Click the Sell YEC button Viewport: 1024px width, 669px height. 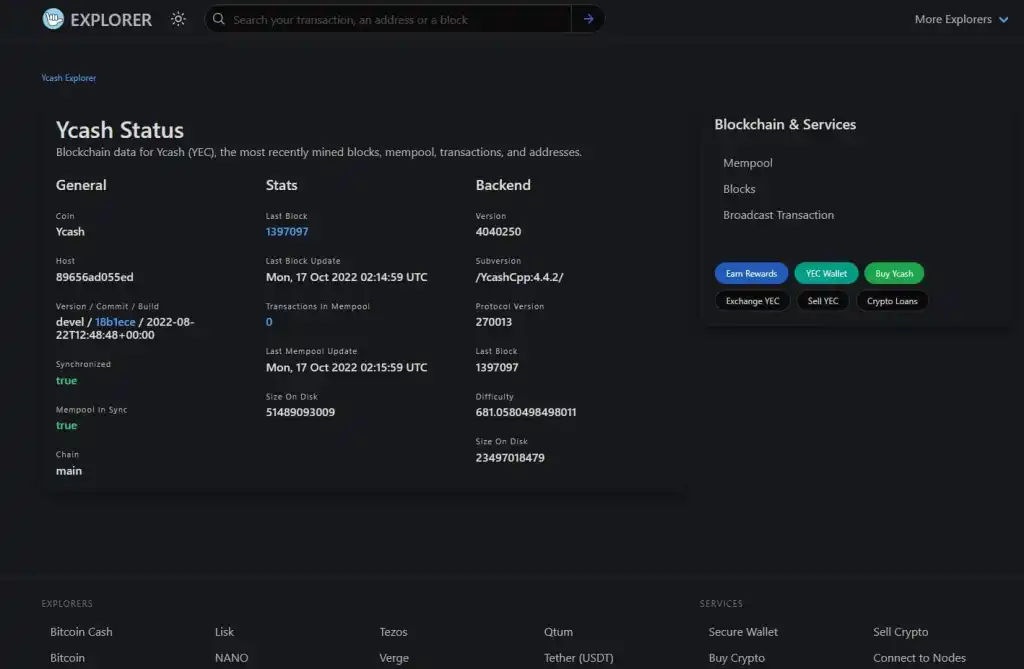coord(823,301)
